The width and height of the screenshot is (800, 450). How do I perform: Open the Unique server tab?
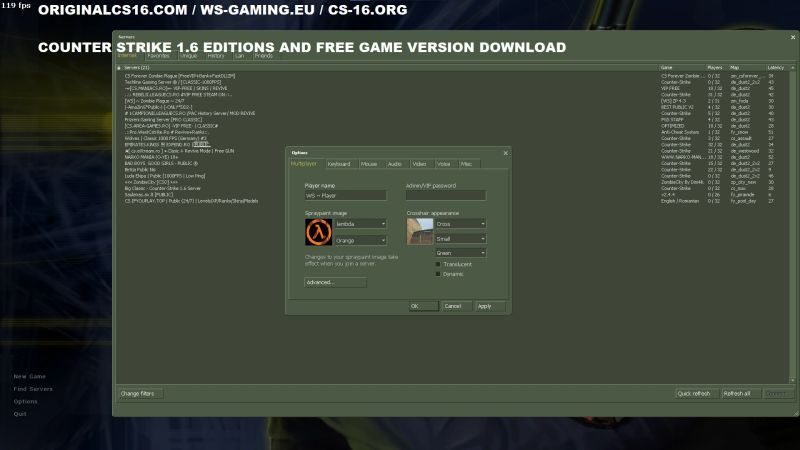189,56
